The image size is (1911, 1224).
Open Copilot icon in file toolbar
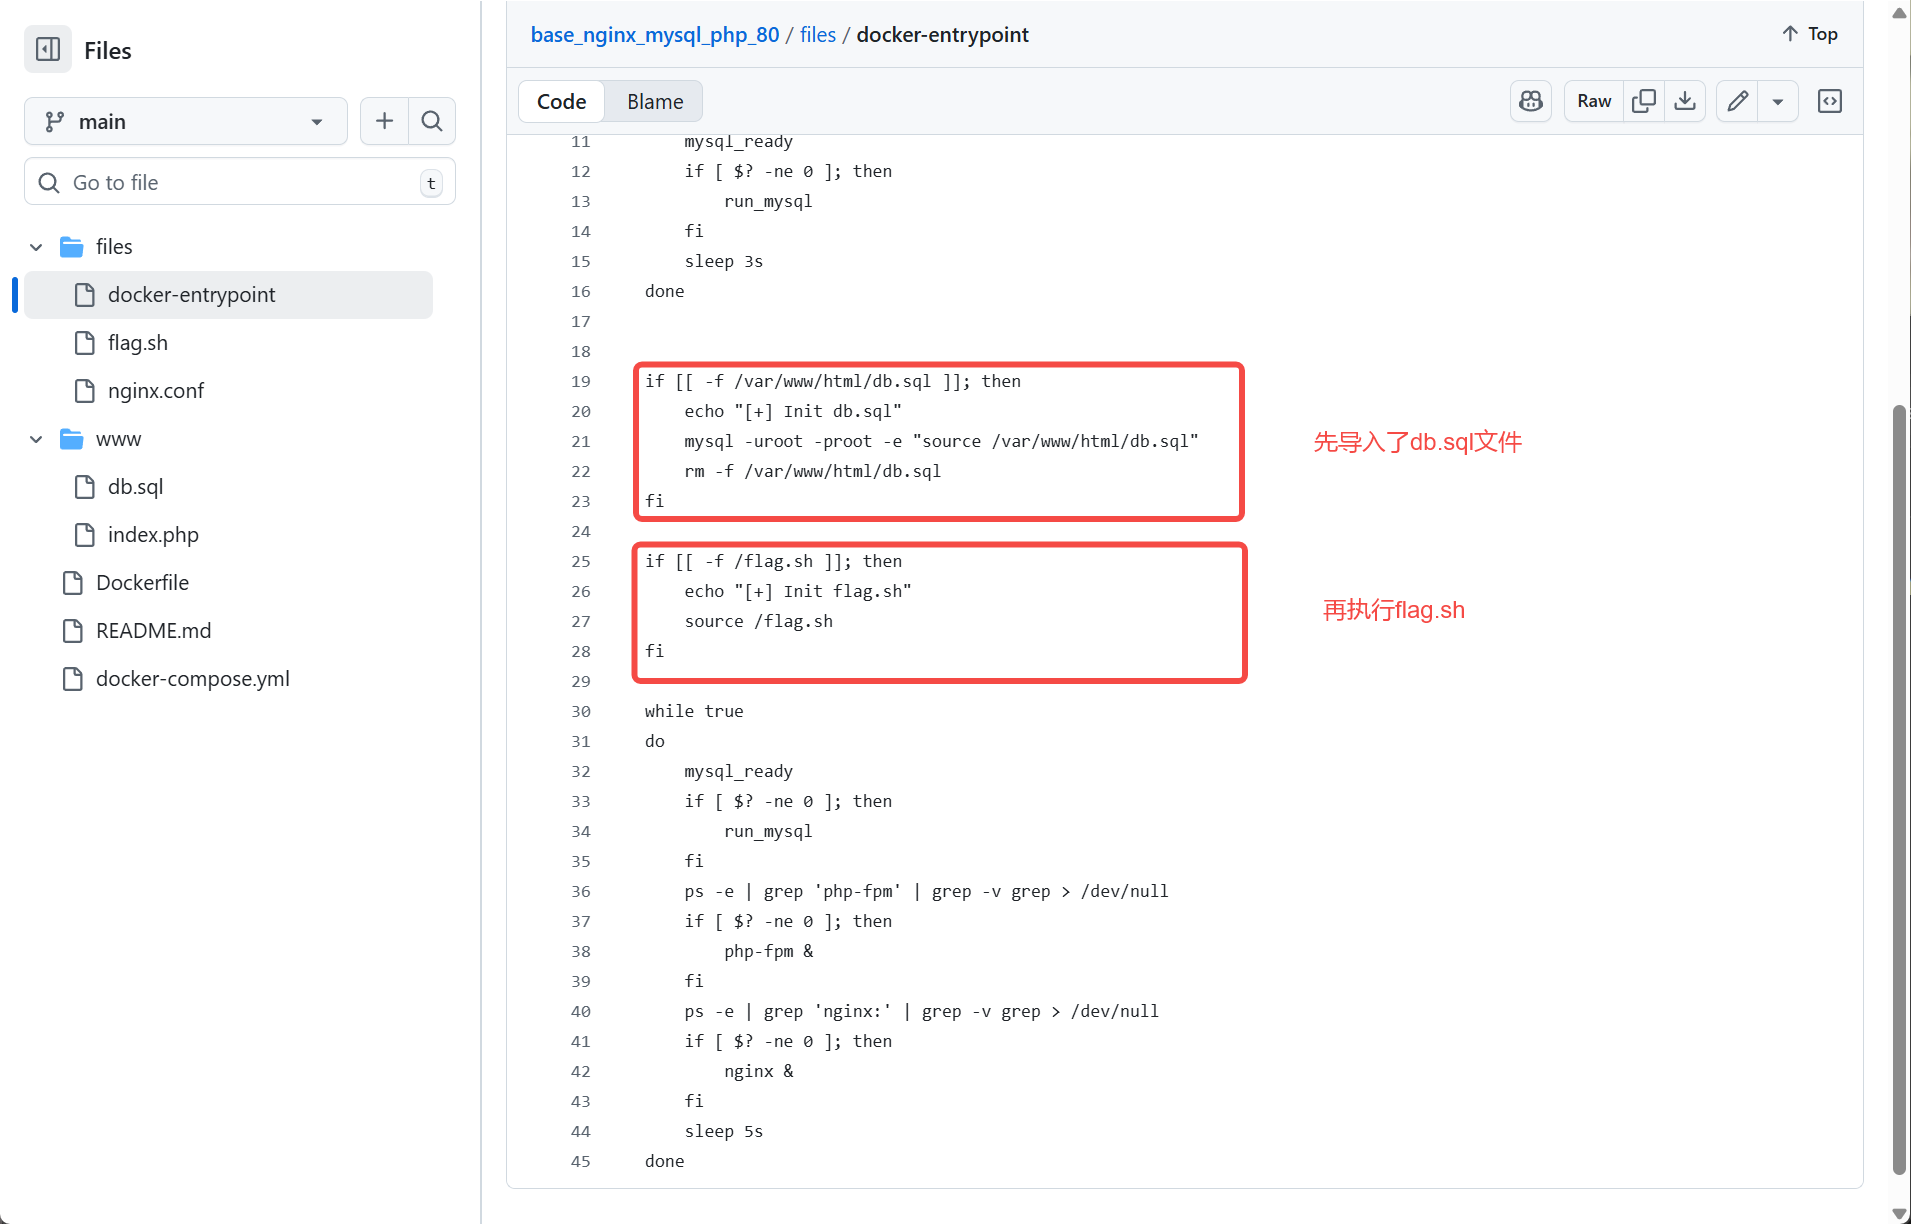[x=1531, y=101]
